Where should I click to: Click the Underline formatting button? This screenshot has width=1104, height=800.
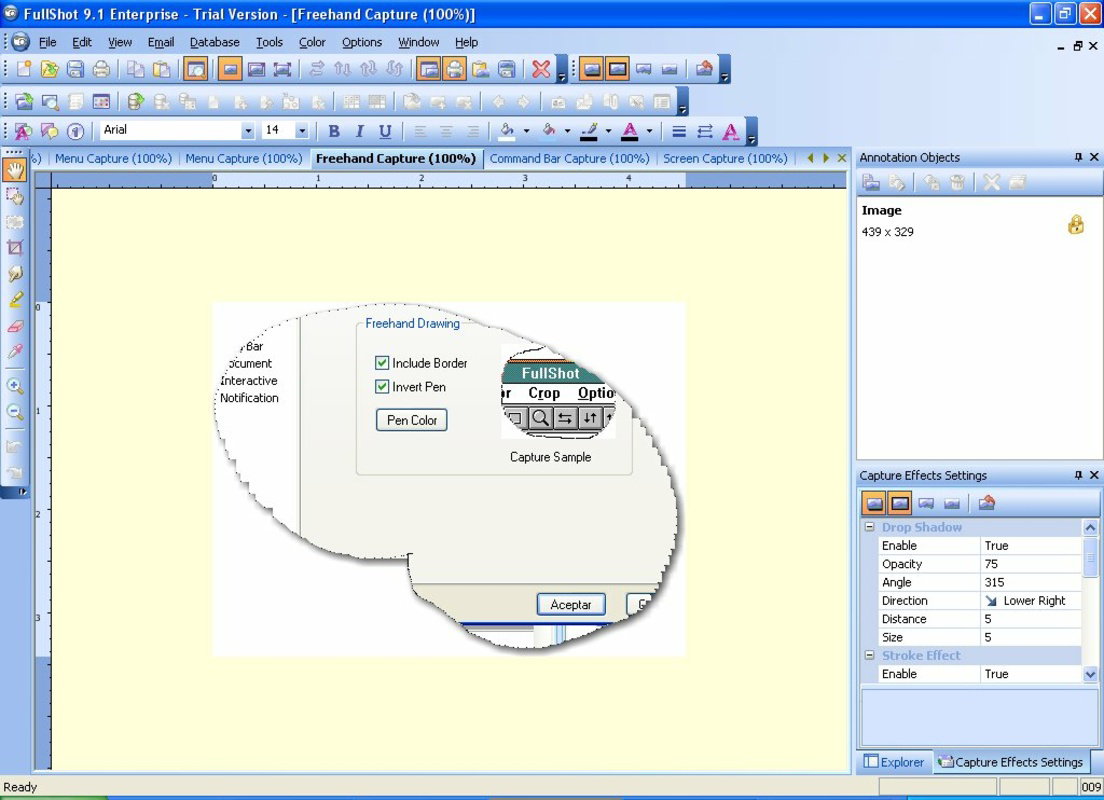(x=385, y=131)
